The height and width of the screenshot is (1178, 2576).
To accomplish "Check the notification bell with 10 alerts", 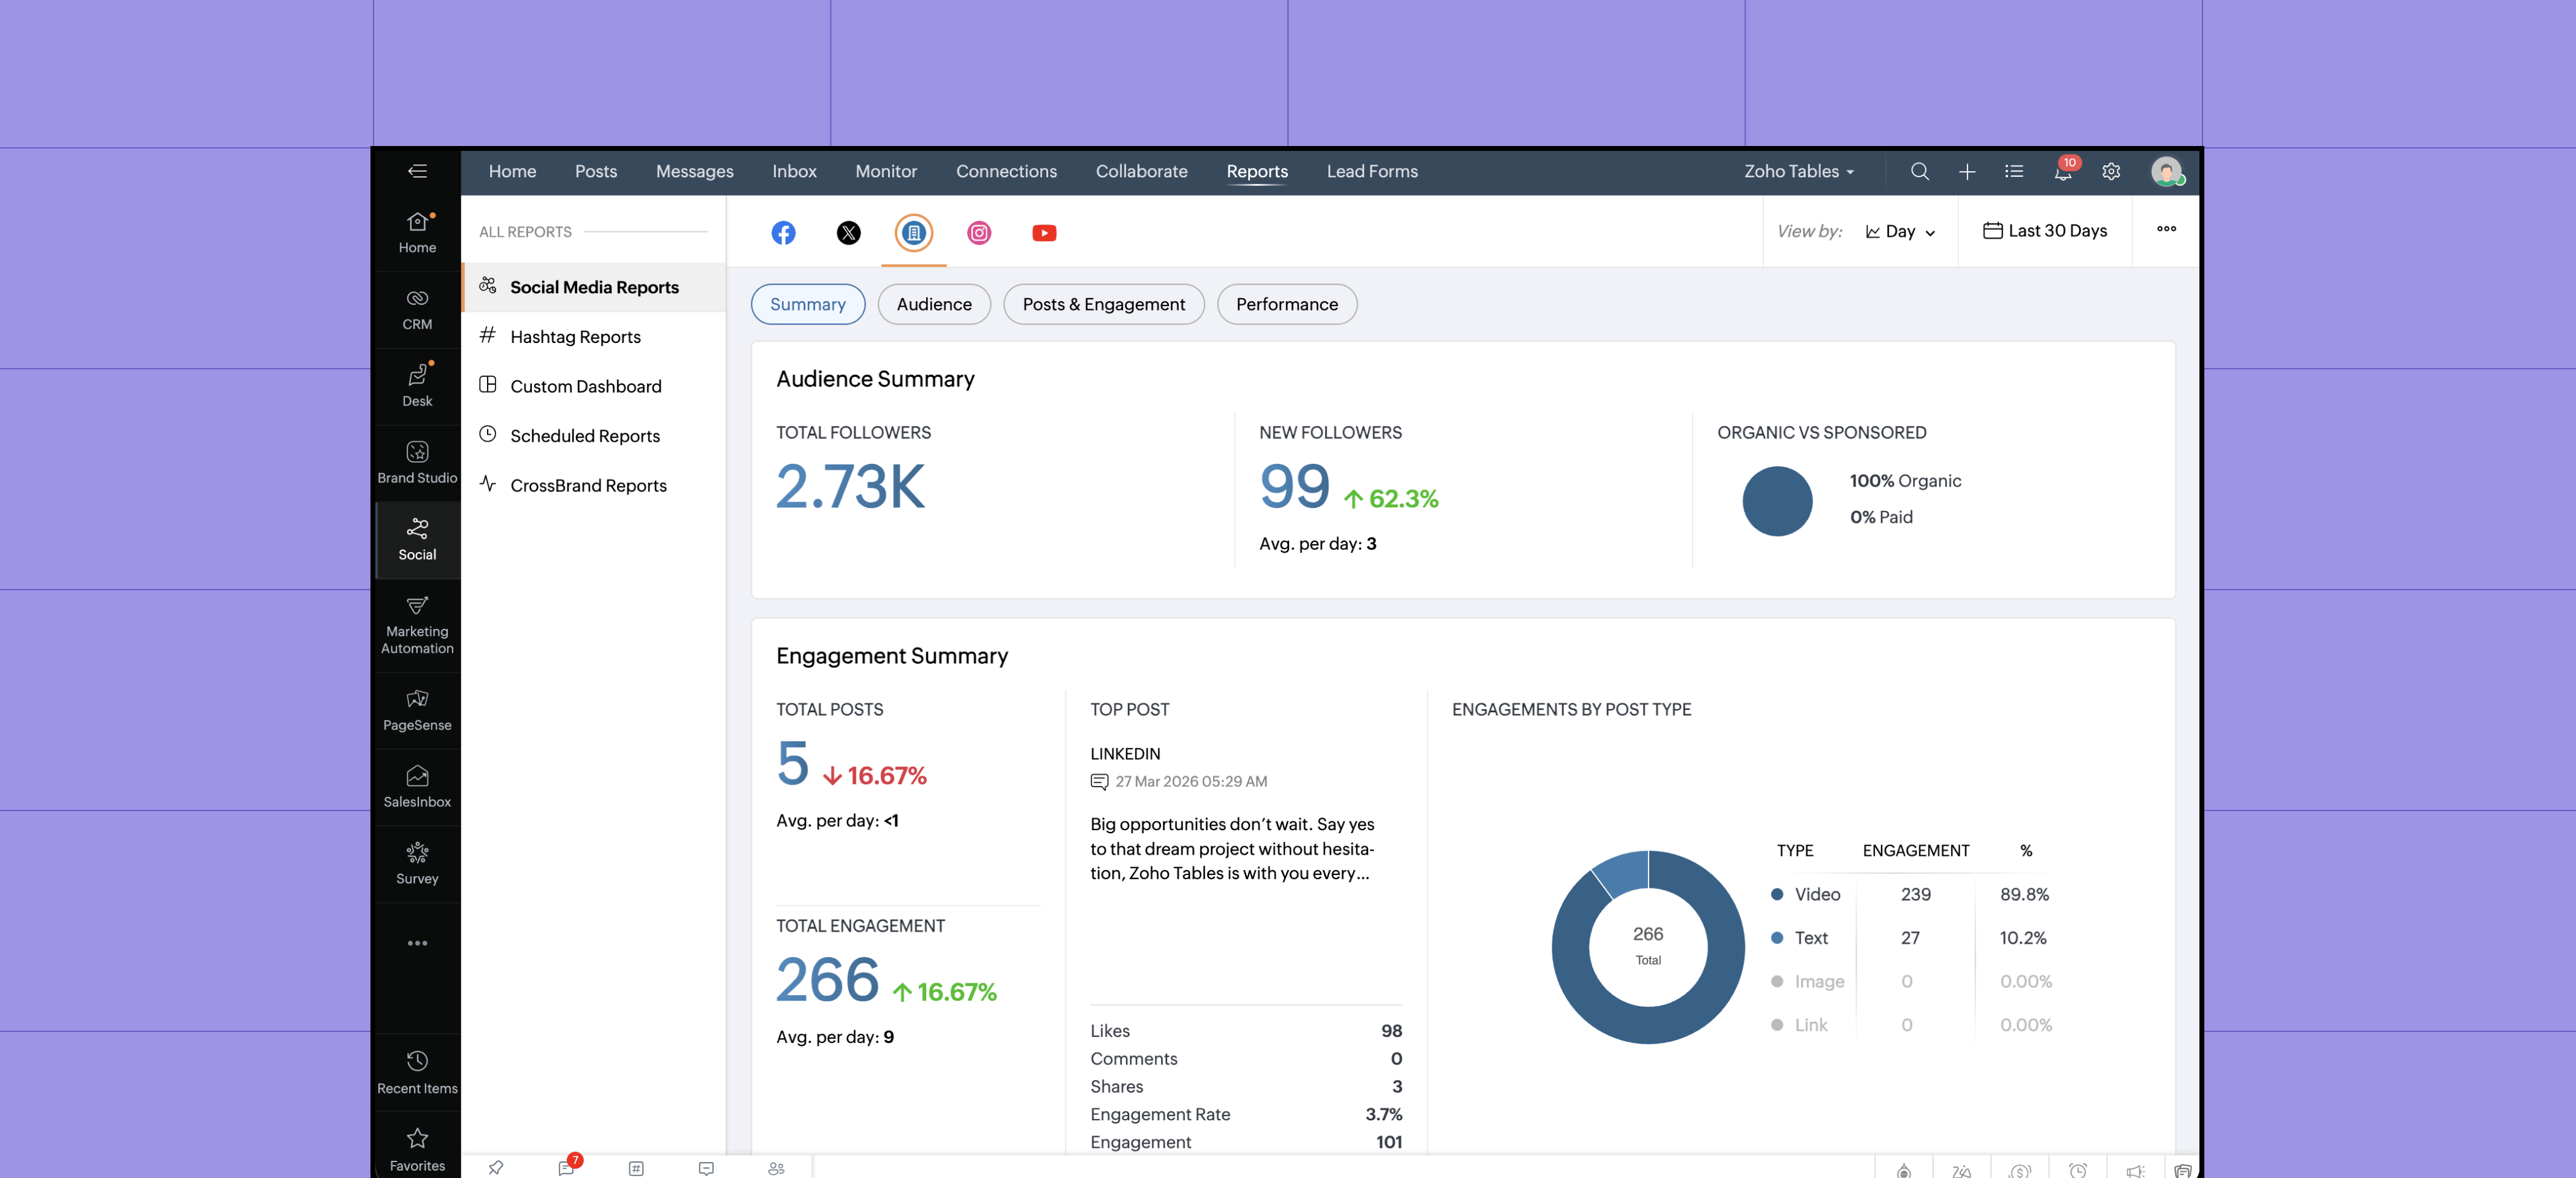I will tap(2062, 171).
